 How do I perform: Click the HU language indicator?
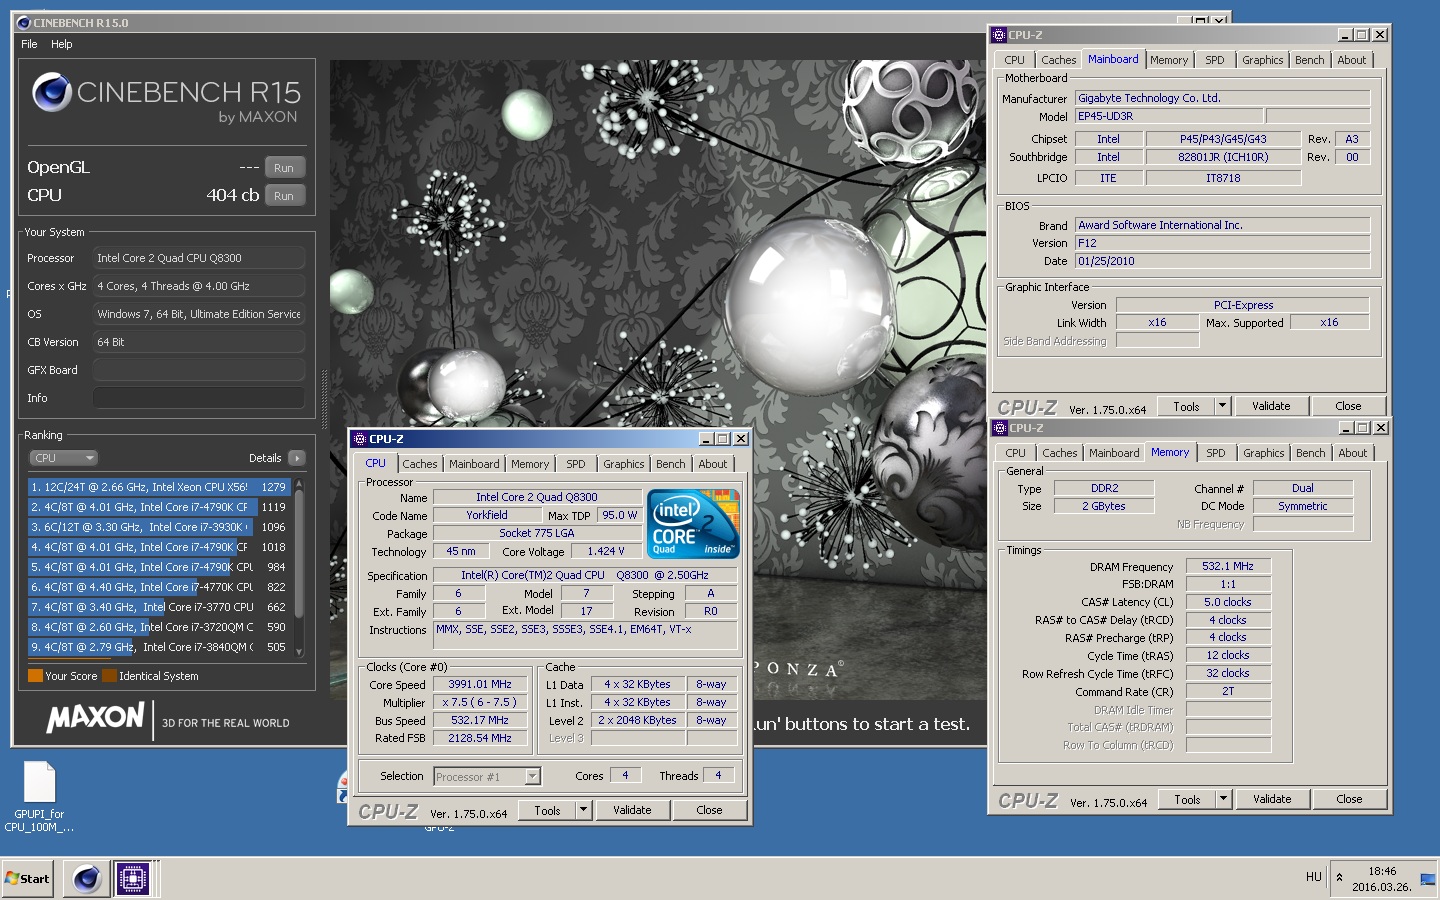1314,877
